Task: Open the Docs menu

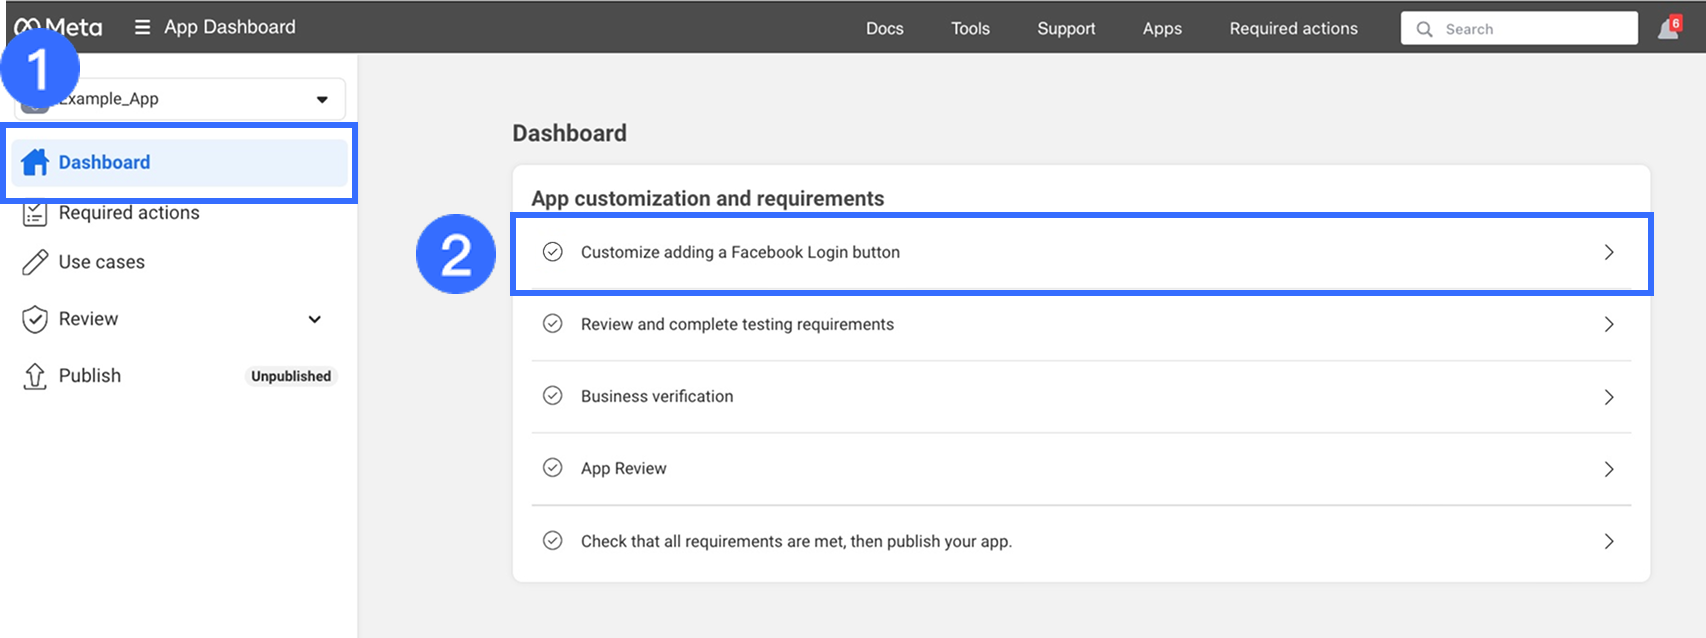Action: click(884, 28)
